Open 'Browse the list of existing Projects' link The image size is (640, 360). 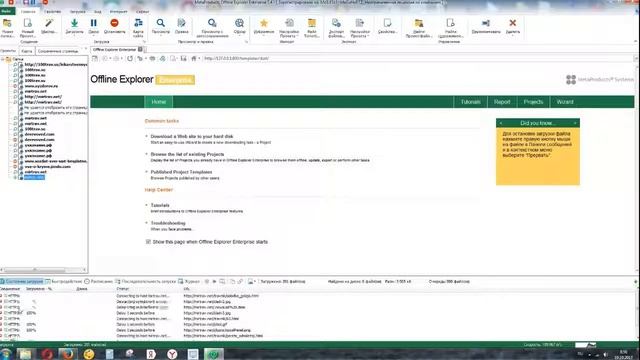tap(187, 154)
